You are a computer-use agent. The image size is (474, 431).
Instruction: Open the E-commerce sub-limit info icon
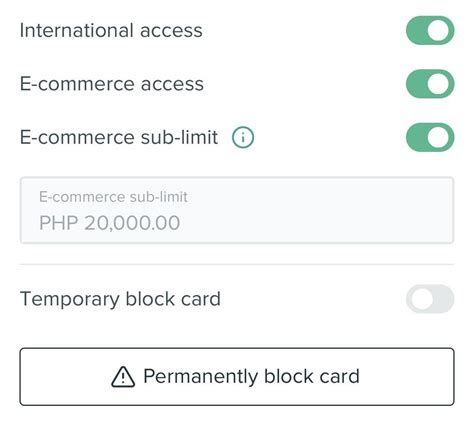[x=243, y=137]
